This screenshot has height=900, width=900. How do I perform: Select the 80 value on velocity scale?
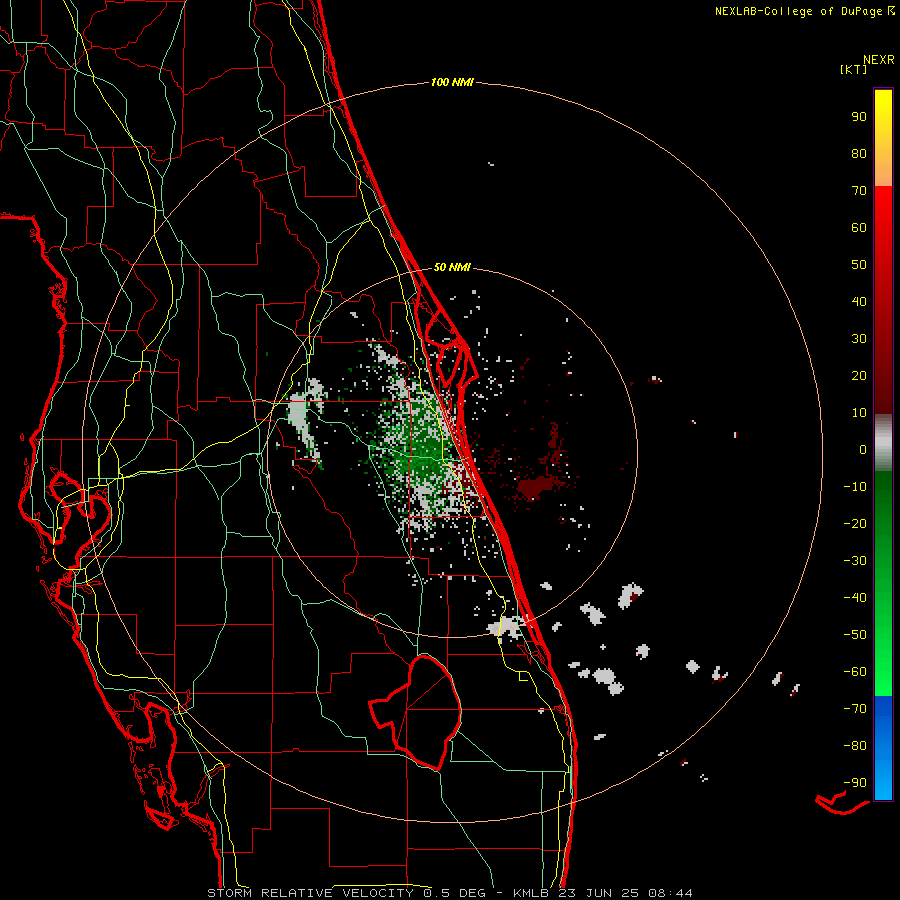coord(859,153)
